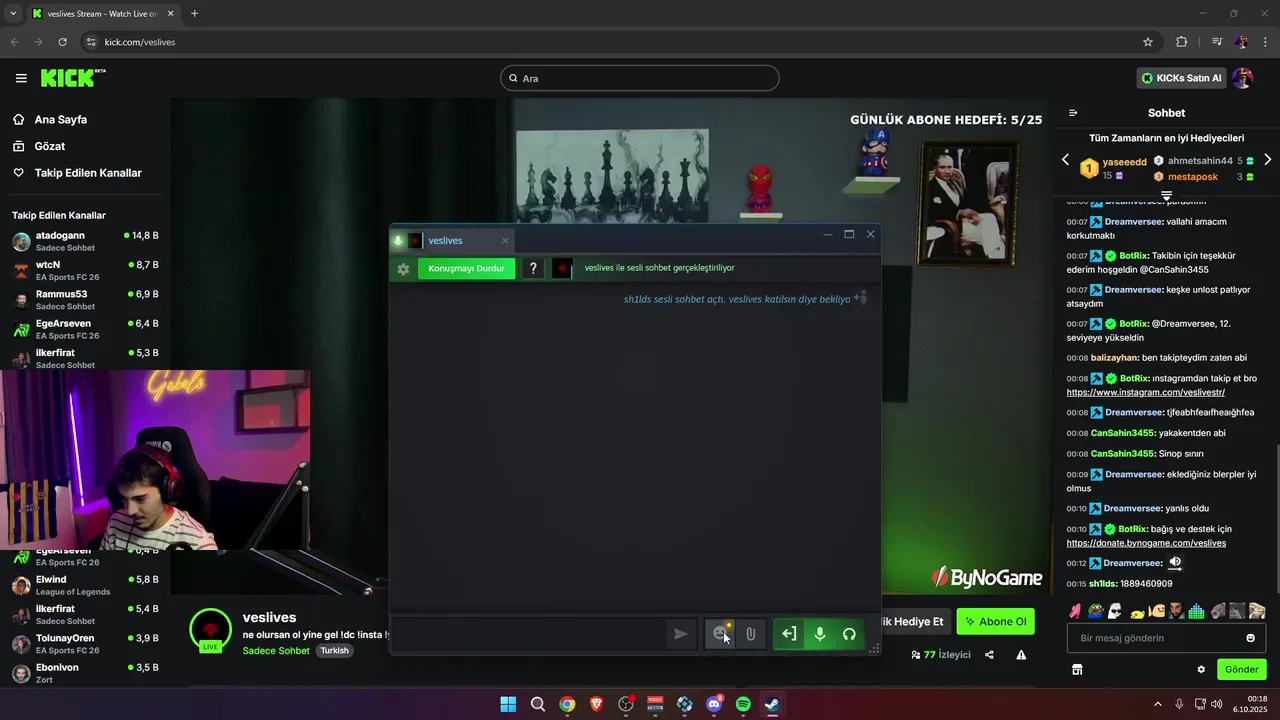Click the send message arrow in Steam chat
Viewport: 1280px width, 720px height.
pyautogui.click(x=680, y=633)
